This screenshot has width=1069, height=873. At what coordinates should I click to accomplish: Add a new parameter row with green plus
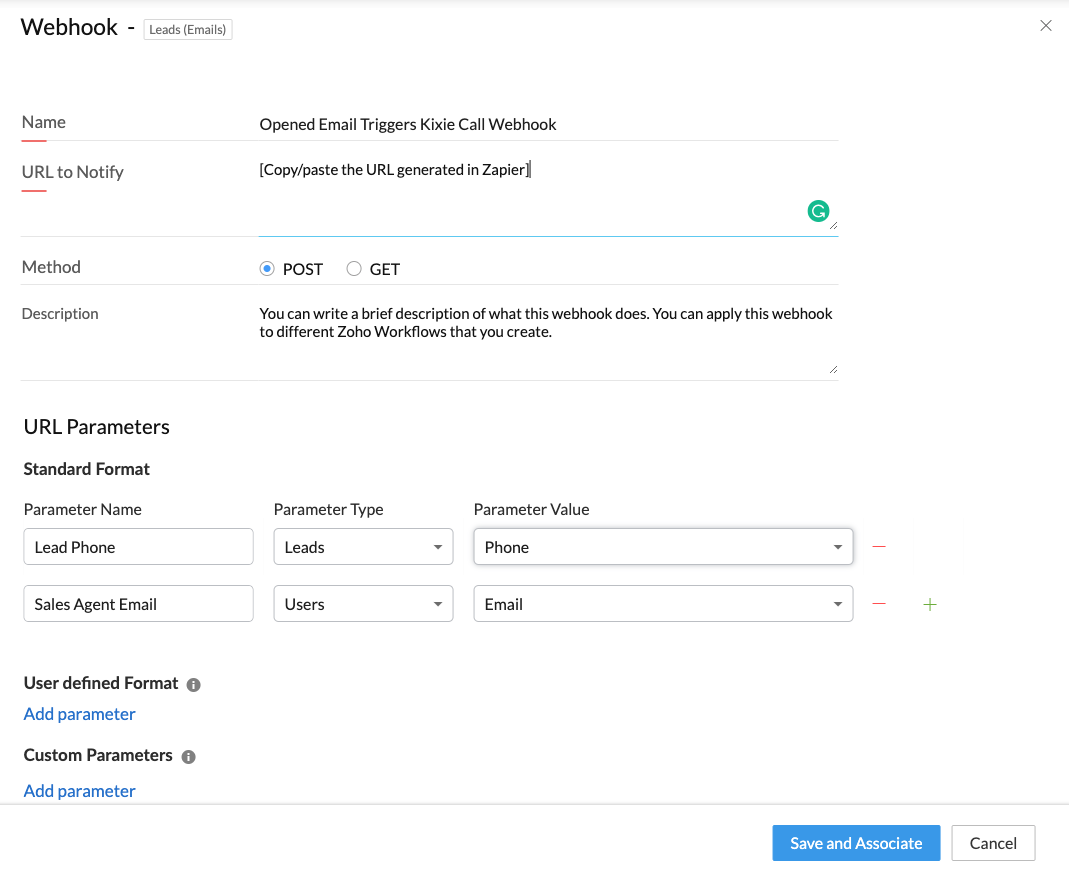[x=930, y=604]
